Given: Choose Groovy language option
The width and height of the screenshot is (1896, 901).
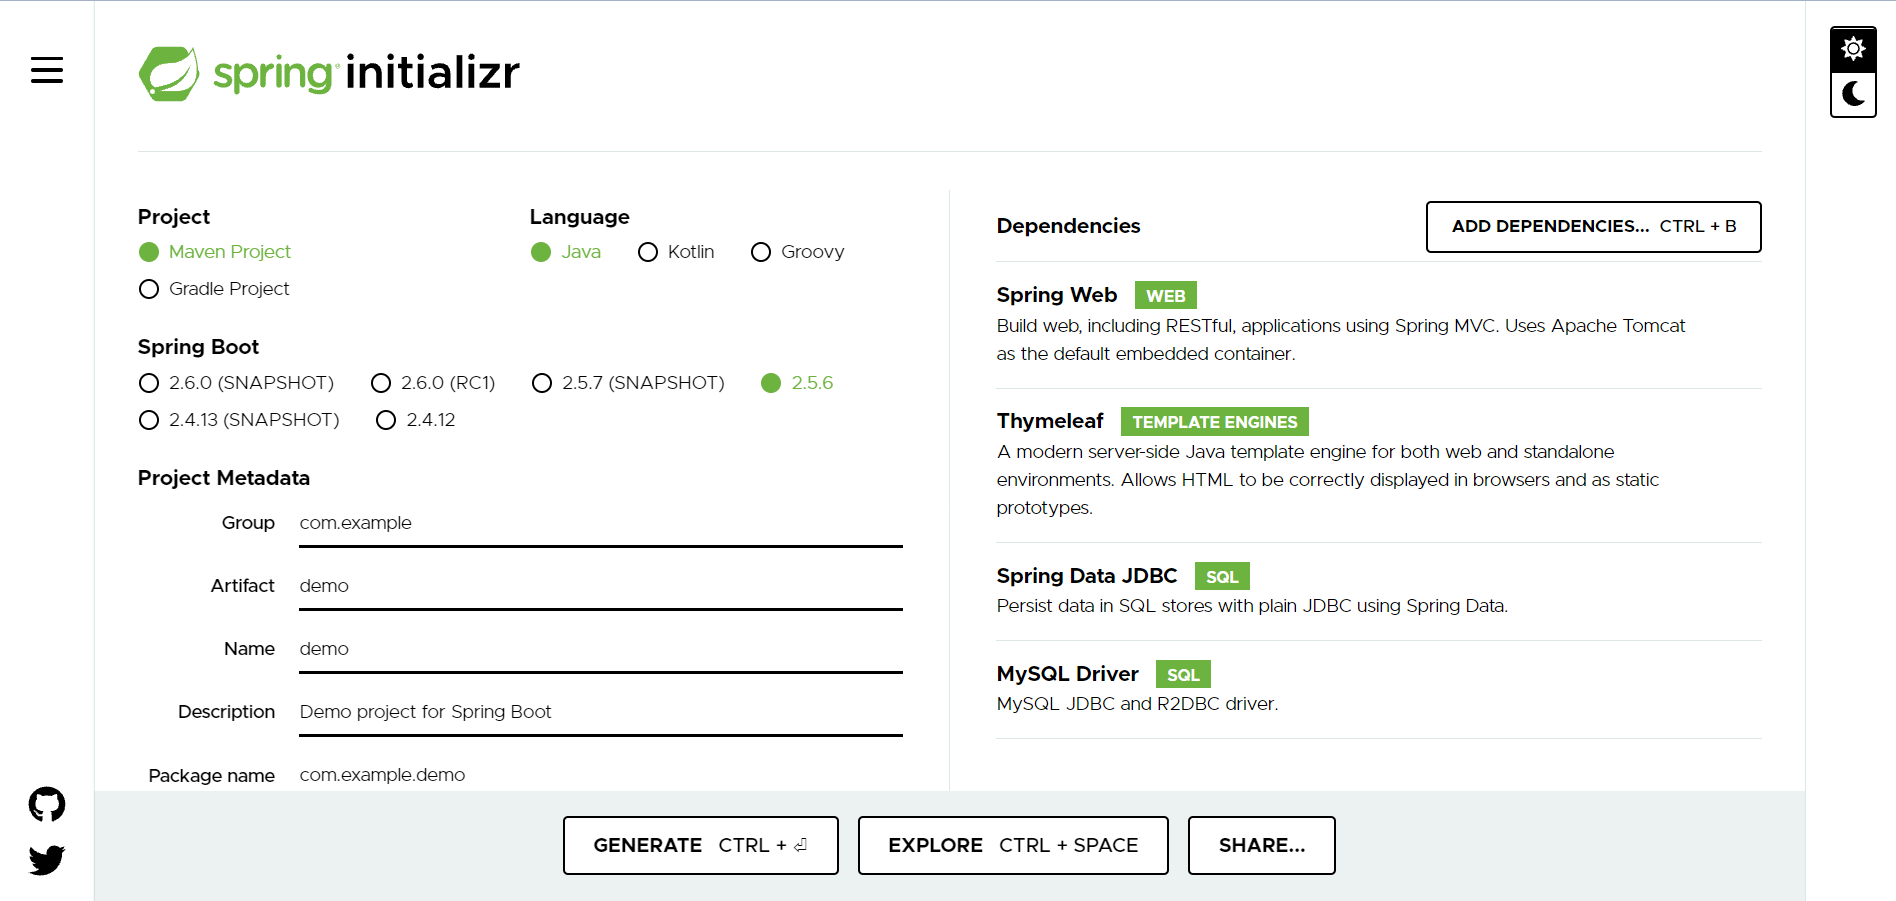Looking at the screenshot, I should coord(798,252).
